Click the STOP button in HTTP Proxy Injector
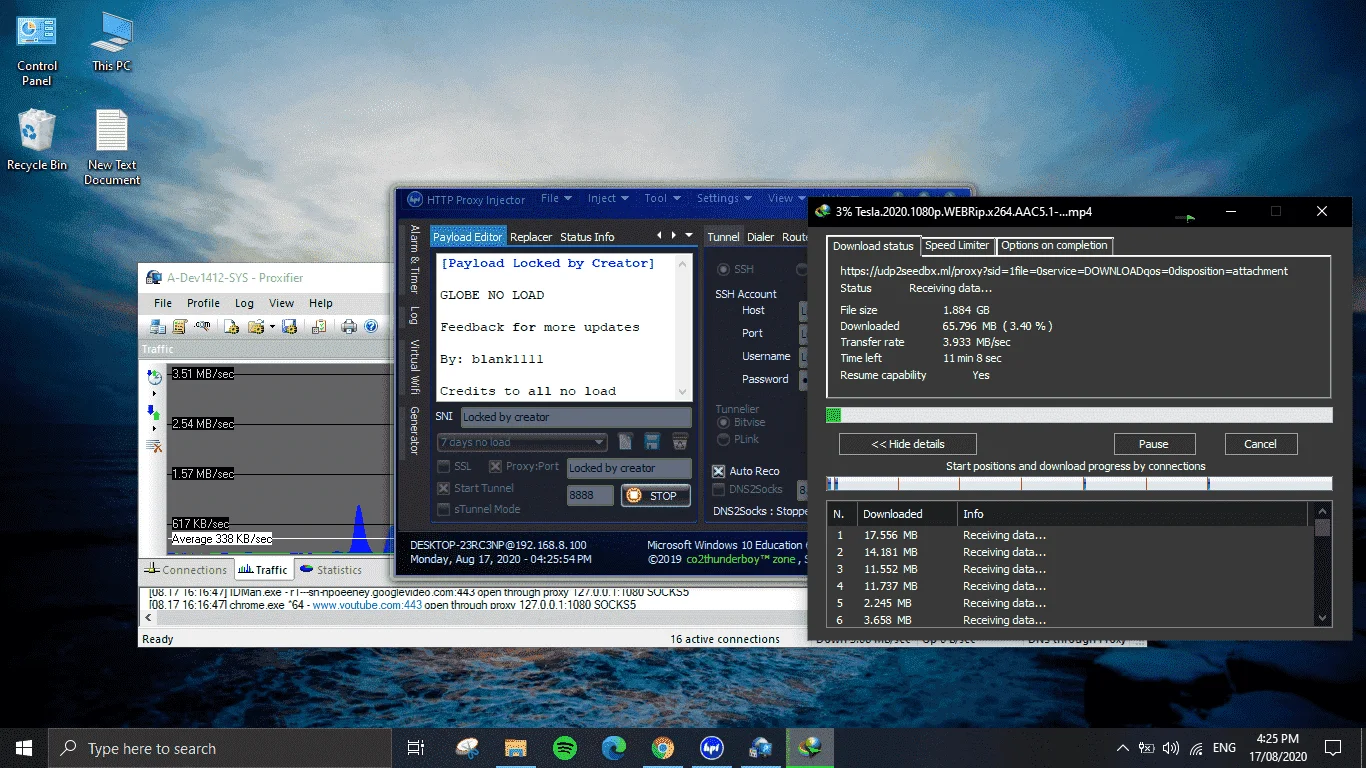Image resolution: width=1366 pixels, height=768 pixels. coord(655,495)
